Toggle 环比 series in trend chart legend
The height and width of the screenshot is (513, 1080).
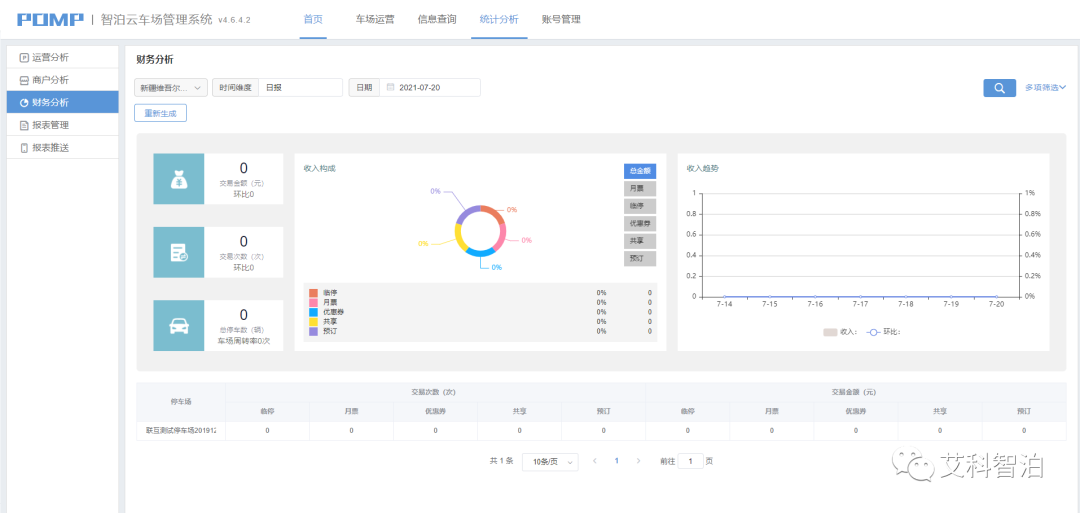(882, 331)
